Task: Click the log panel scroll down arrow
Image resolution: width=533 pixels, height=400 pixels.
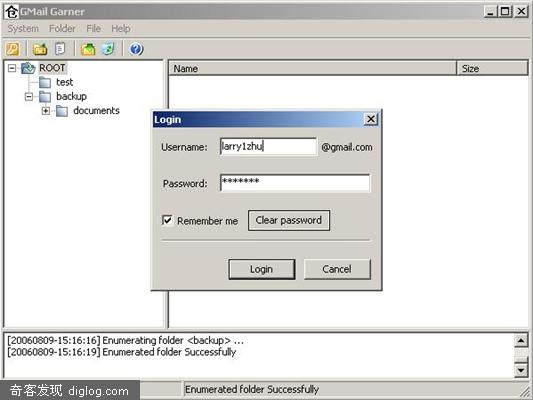Action: coord(521,370)
